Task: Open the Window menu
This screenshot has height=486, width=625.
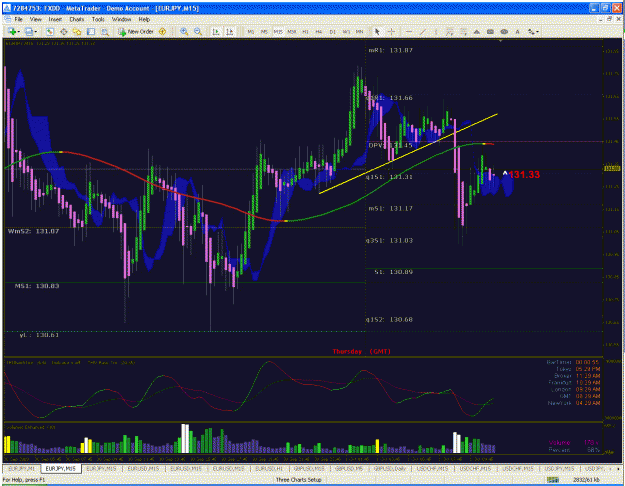Action: (x=121, y=19)
